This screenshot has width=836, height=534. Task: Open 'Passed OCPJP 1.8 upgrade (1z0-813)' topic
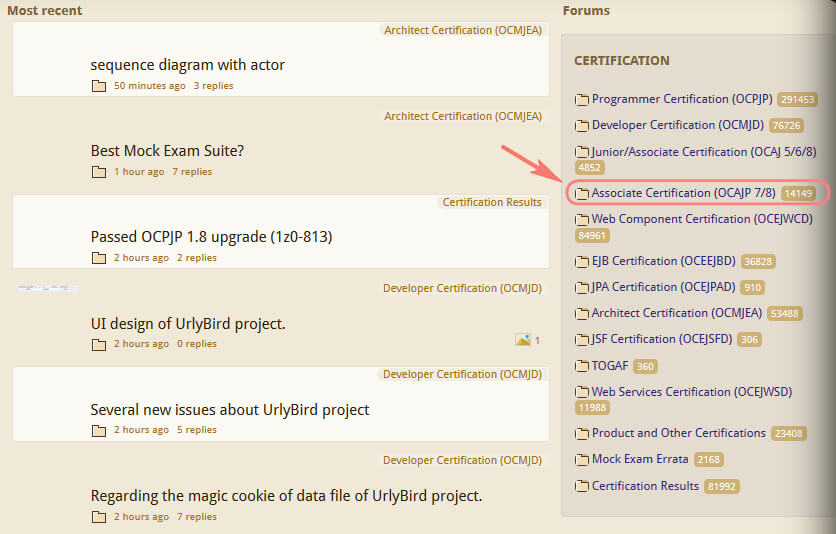pos(211,237)
